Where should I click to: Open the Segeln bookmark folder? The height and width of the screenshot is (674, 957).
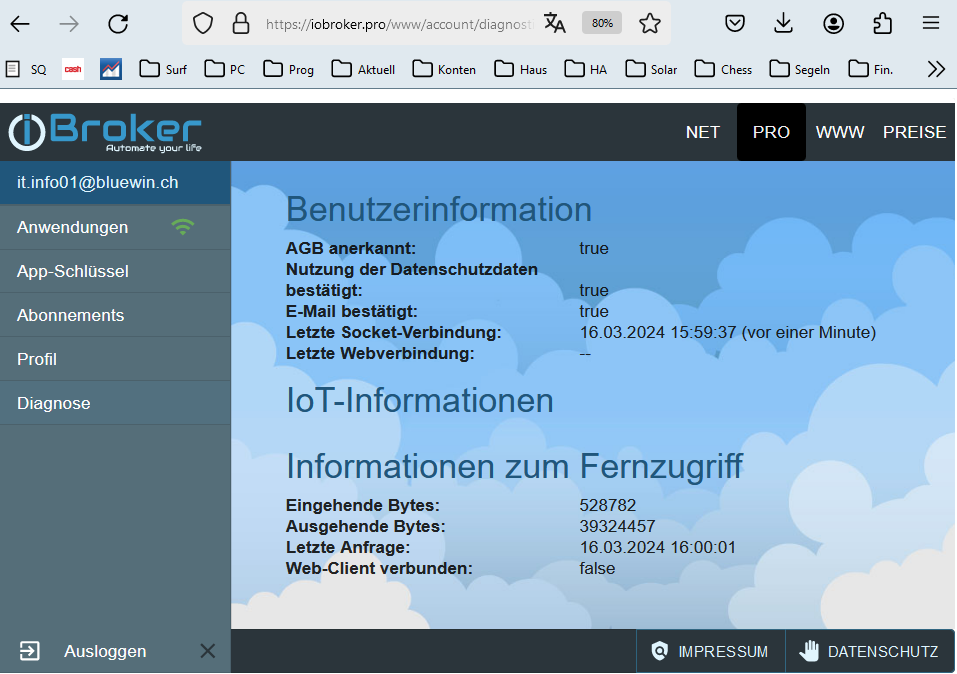(800, 69)
